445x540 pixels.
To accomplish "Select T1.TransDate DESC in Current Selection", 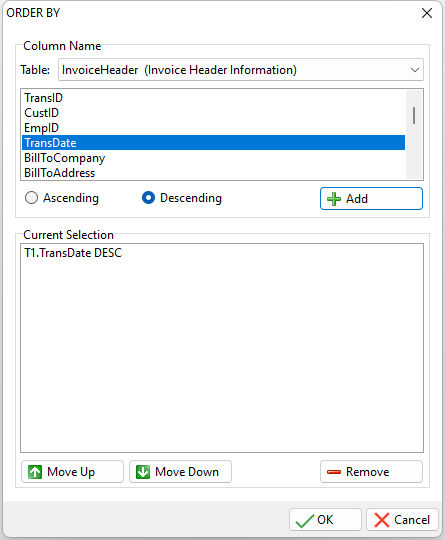I will pyautogui.click(x=73, y=253).
